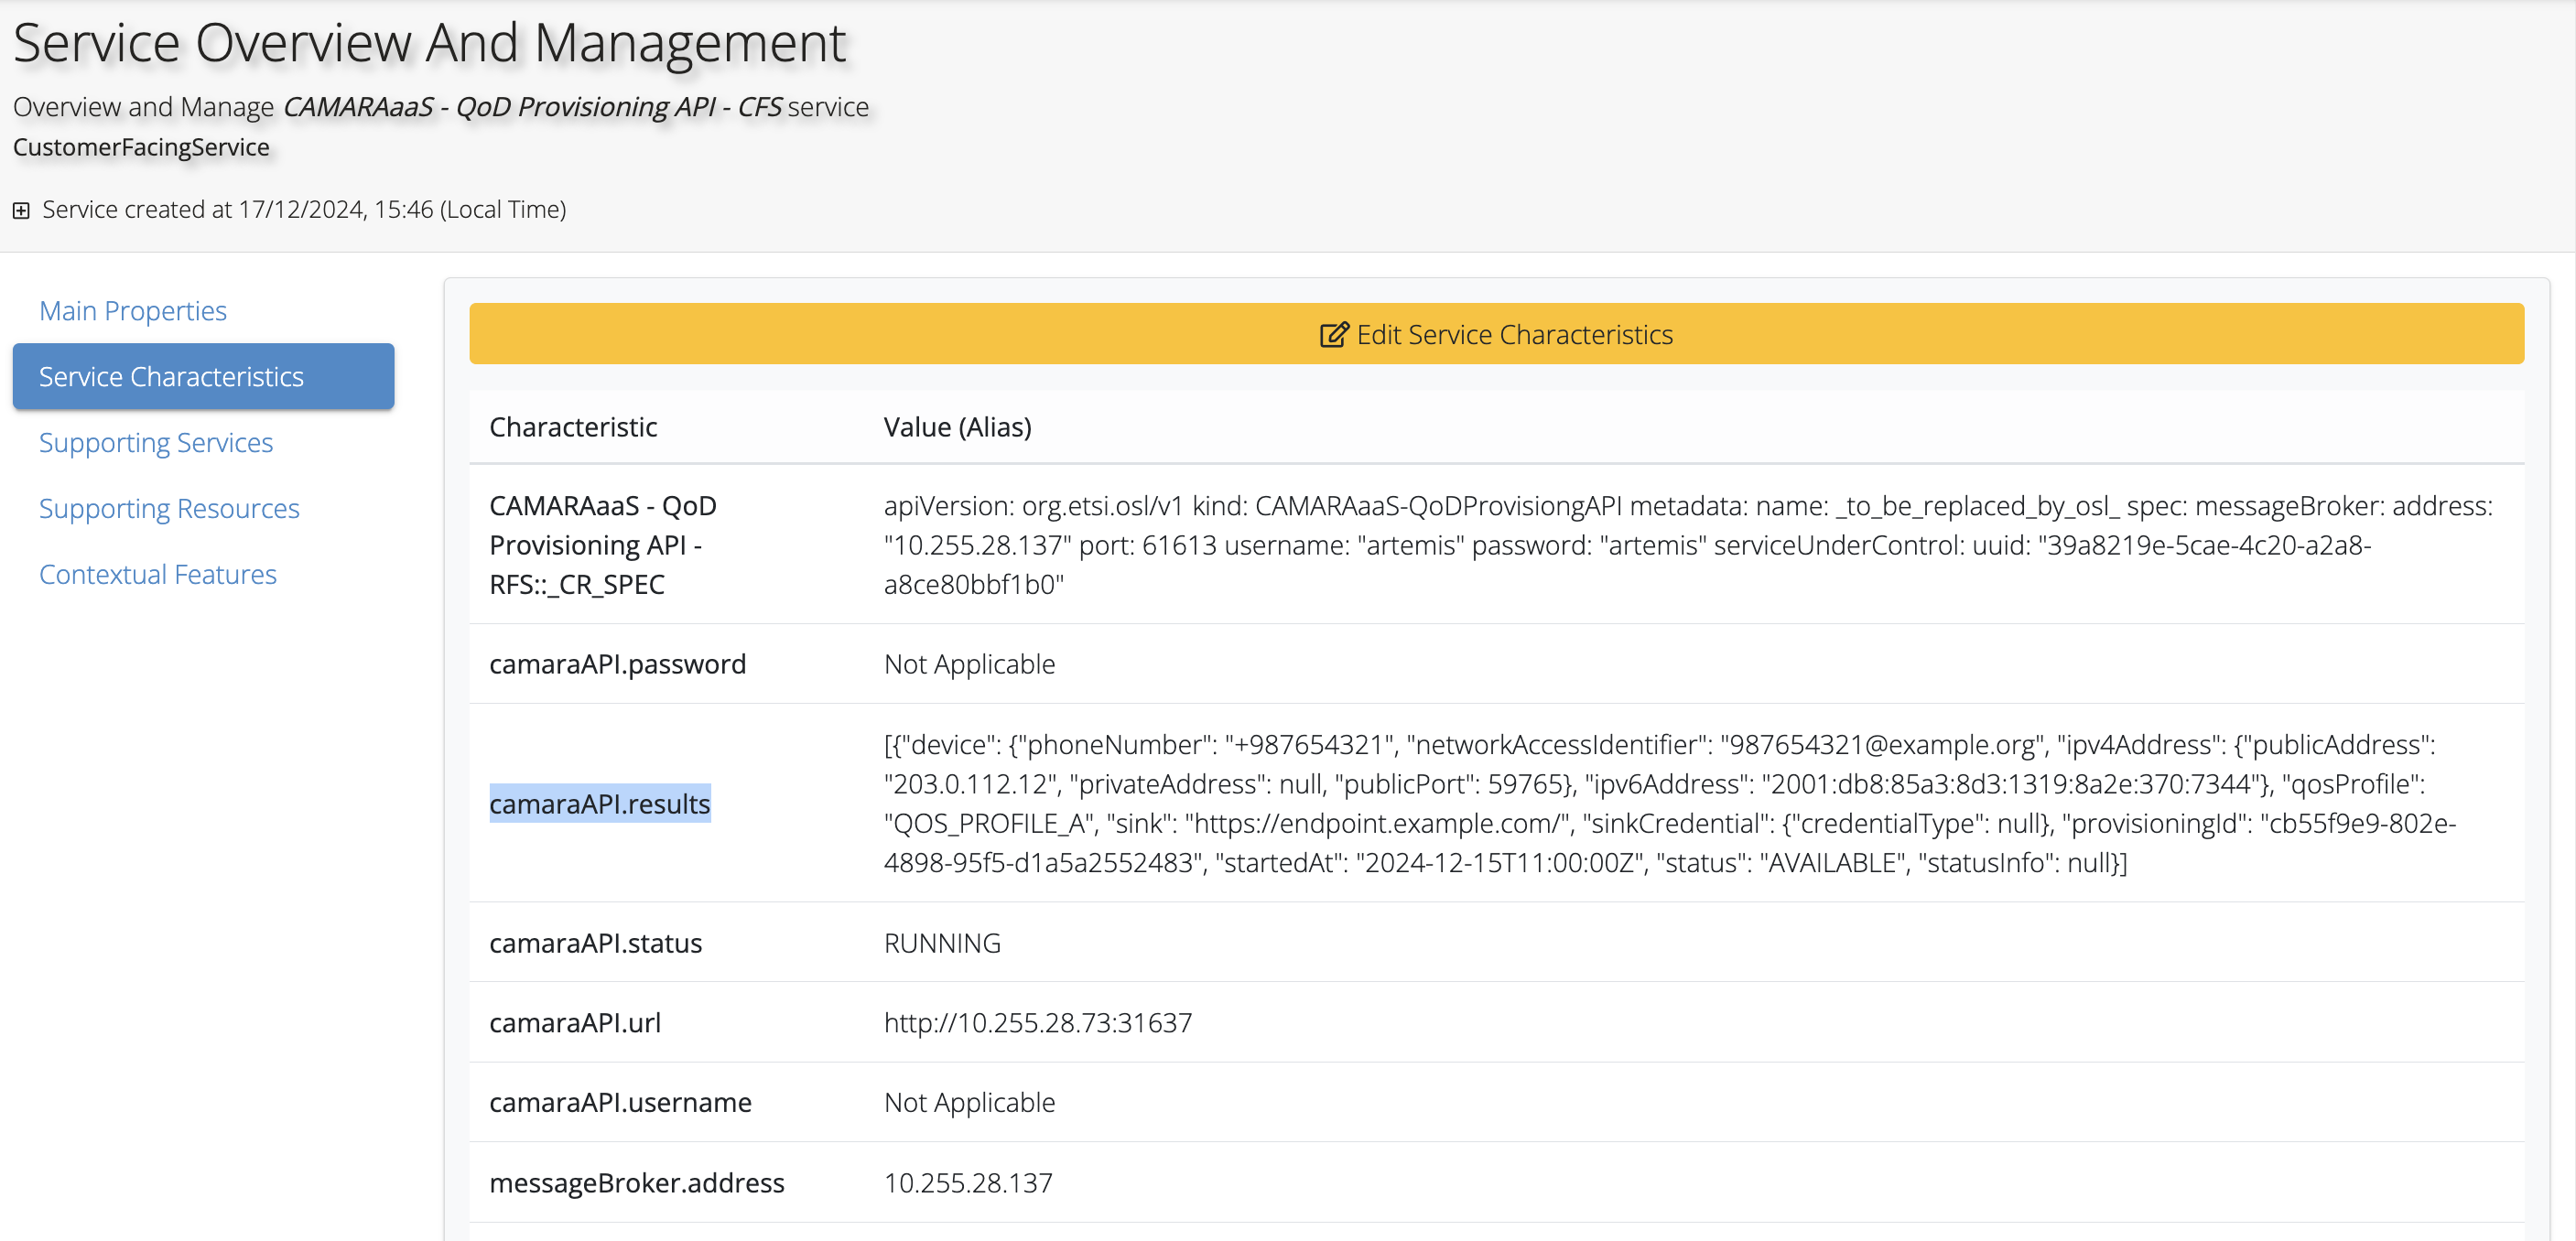Click the camaraAPI.url value http://10.255.28.73:31637

click(x=1037, y=1022)
